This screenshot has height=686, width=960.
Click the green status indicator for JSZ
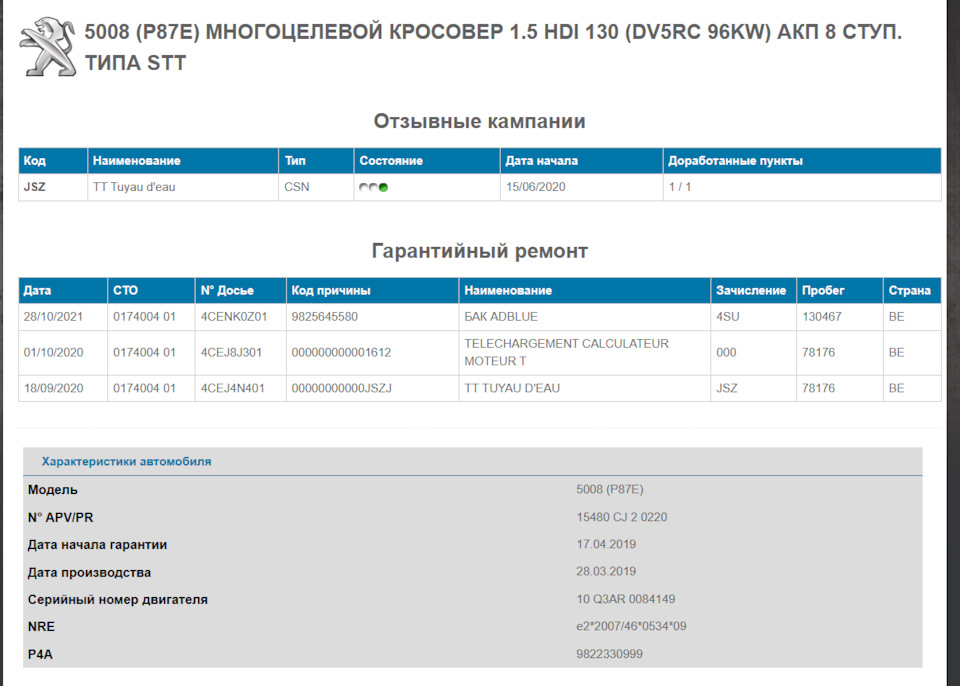point(383,188)
